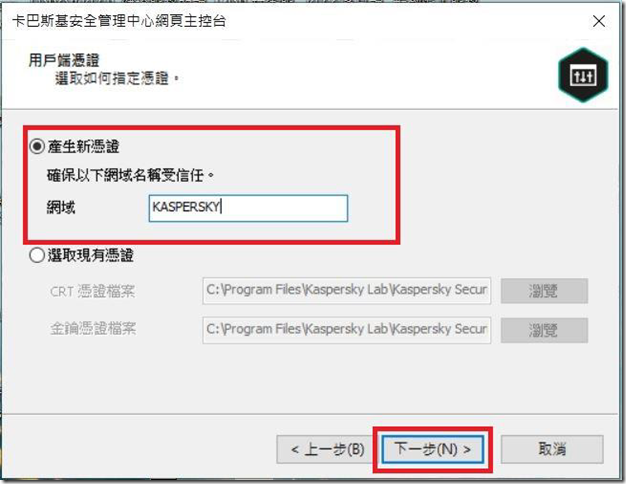Click 瀏覽 next to CRT 憑證檔案
This screenshot has height=484, width=626.
pos(544,291)
